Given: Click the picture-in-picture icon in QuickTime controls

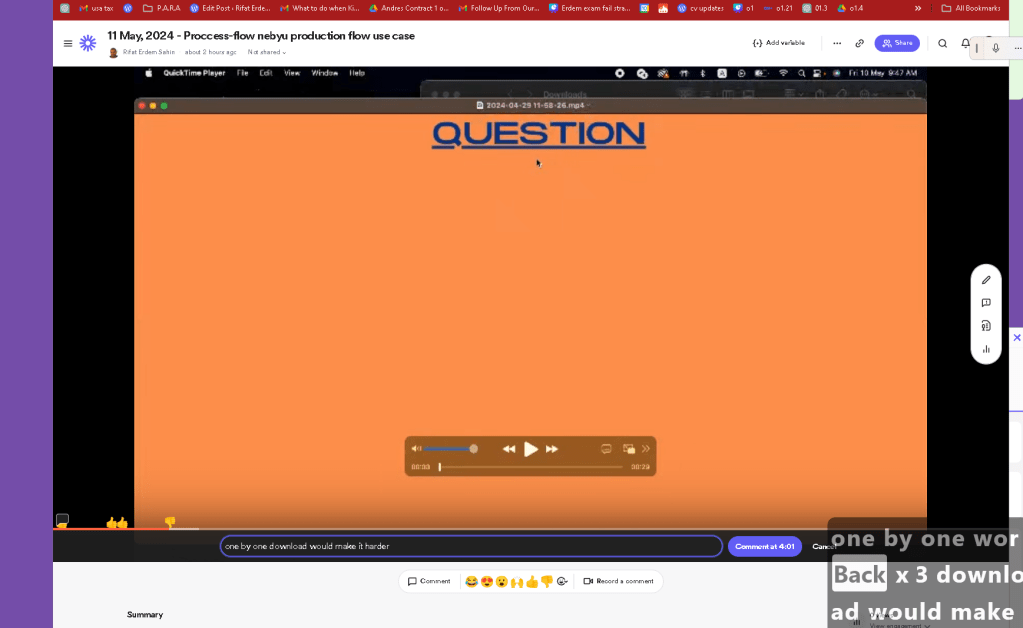Looking at the screenshot, I should [629, 449].
